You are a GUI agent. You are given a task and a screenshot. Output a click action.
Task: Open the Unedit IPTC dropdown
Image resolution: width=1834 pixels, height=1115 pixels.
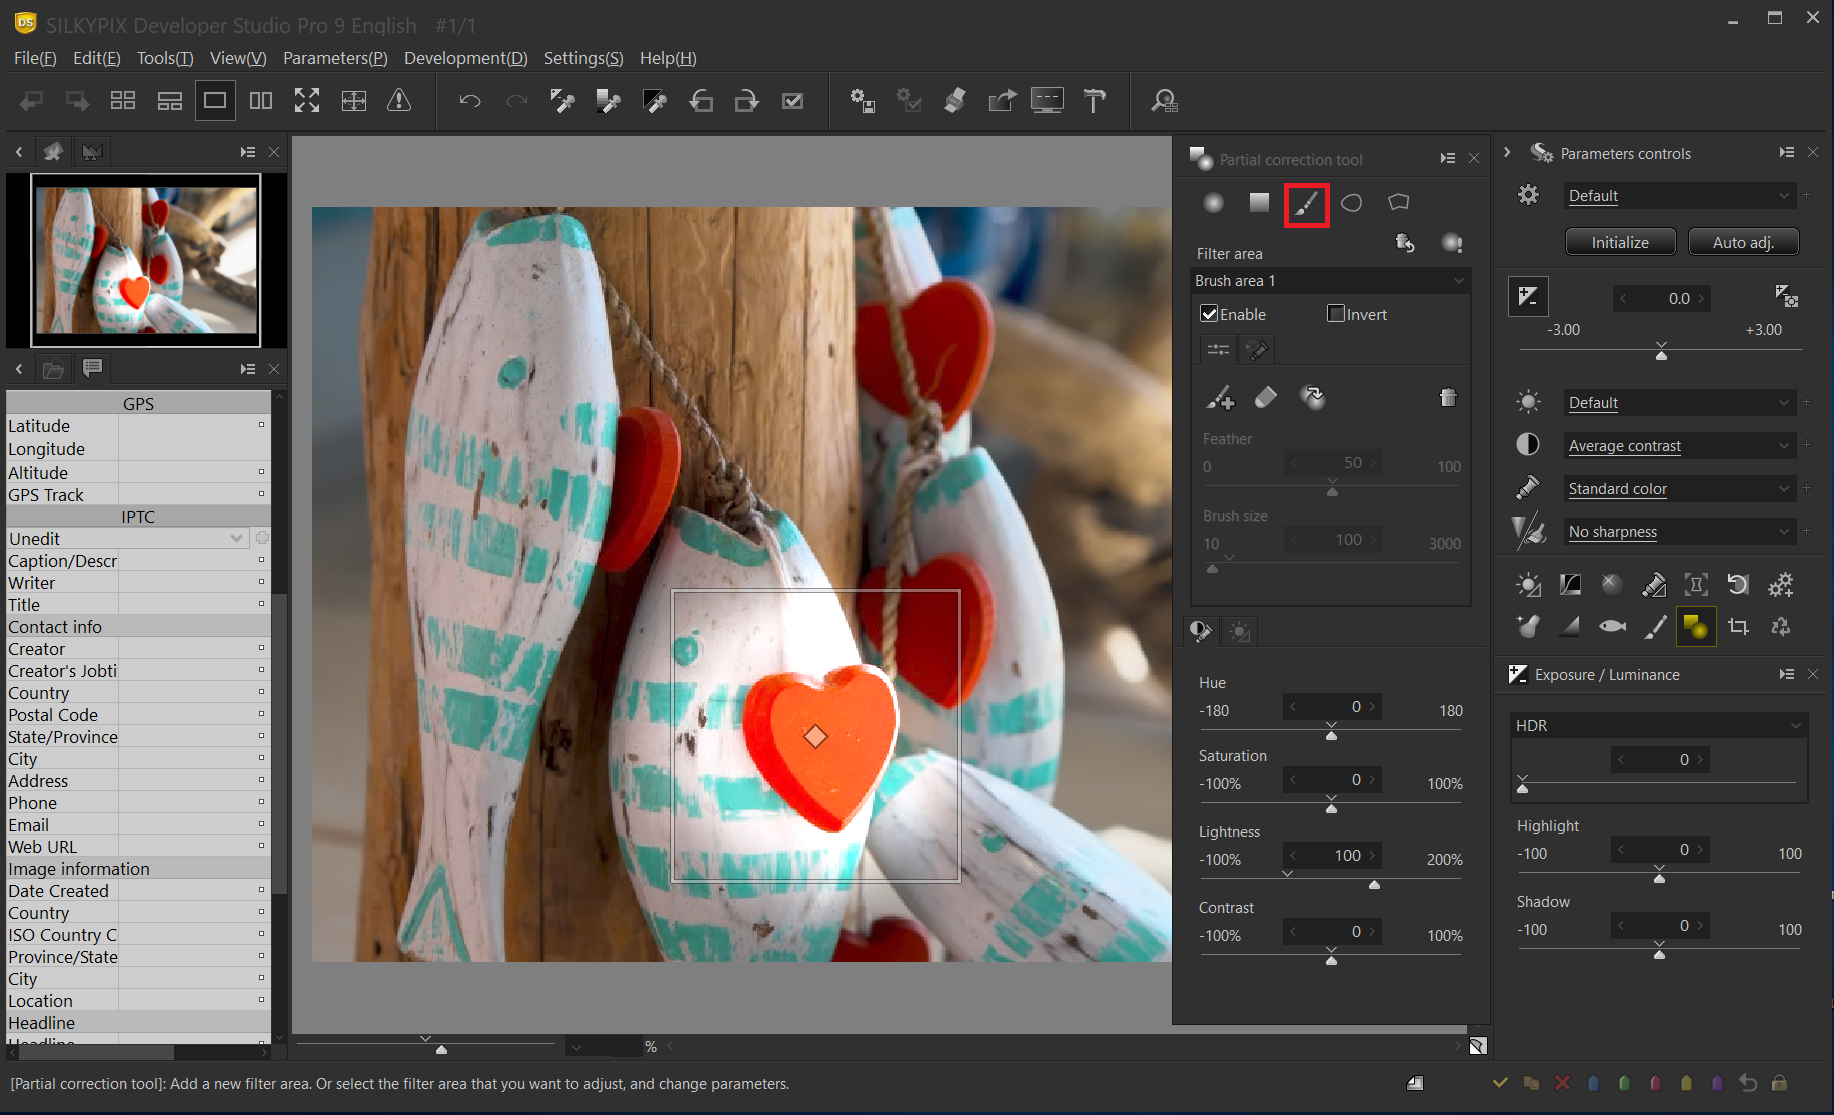click(127, 539)
